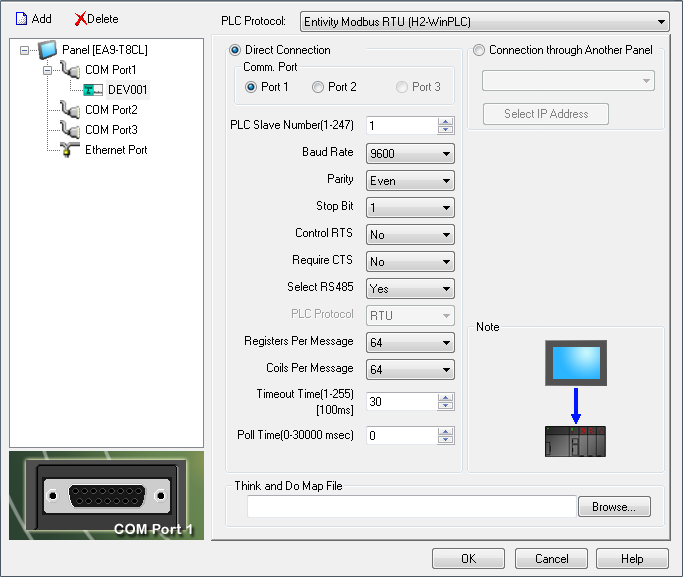This screenshot has height=577, width=683.
Task: Select COM Port3 in the tree
Action: click(x=110, y=130)
